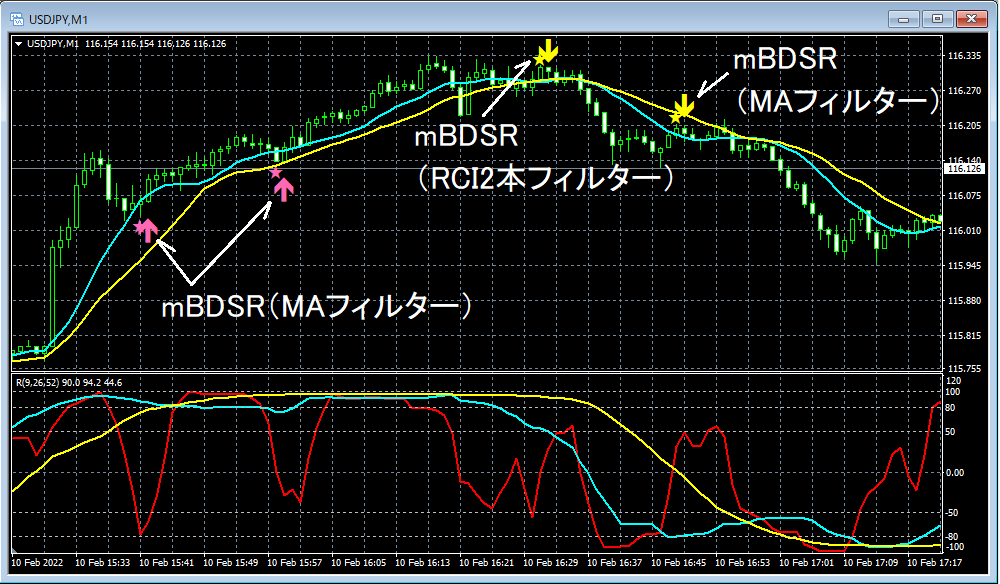Click time label 10 Feb 16:05
The image size is (1000, 584).
pyautogui.click(x=359, y=563)
